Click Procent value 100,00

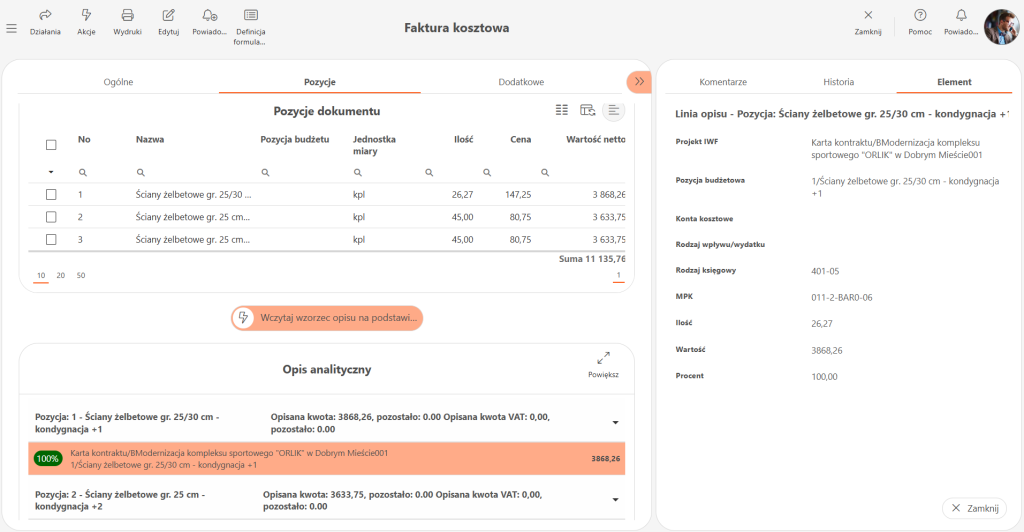[x=824, y=377]
